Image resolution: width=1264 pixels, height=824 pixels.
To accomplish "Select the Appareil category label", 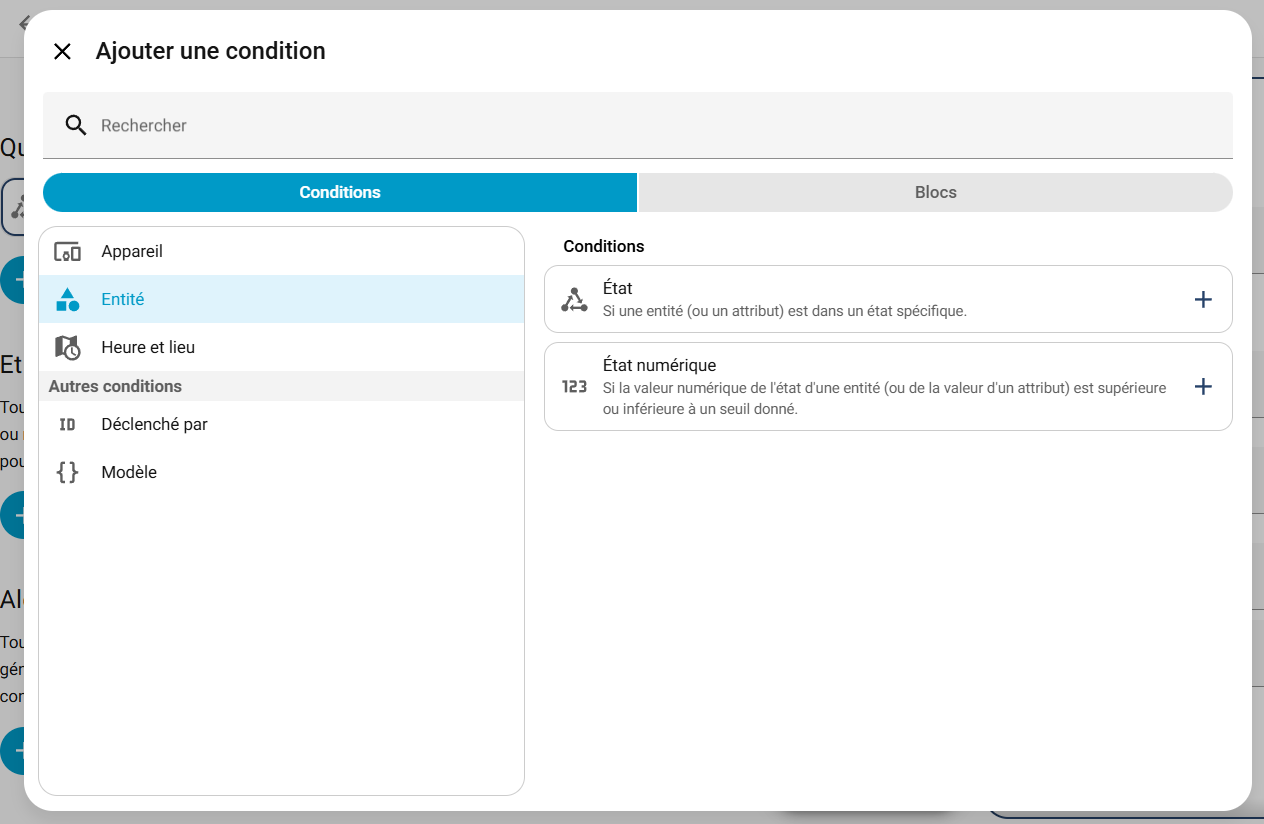I will click(132, 252).
